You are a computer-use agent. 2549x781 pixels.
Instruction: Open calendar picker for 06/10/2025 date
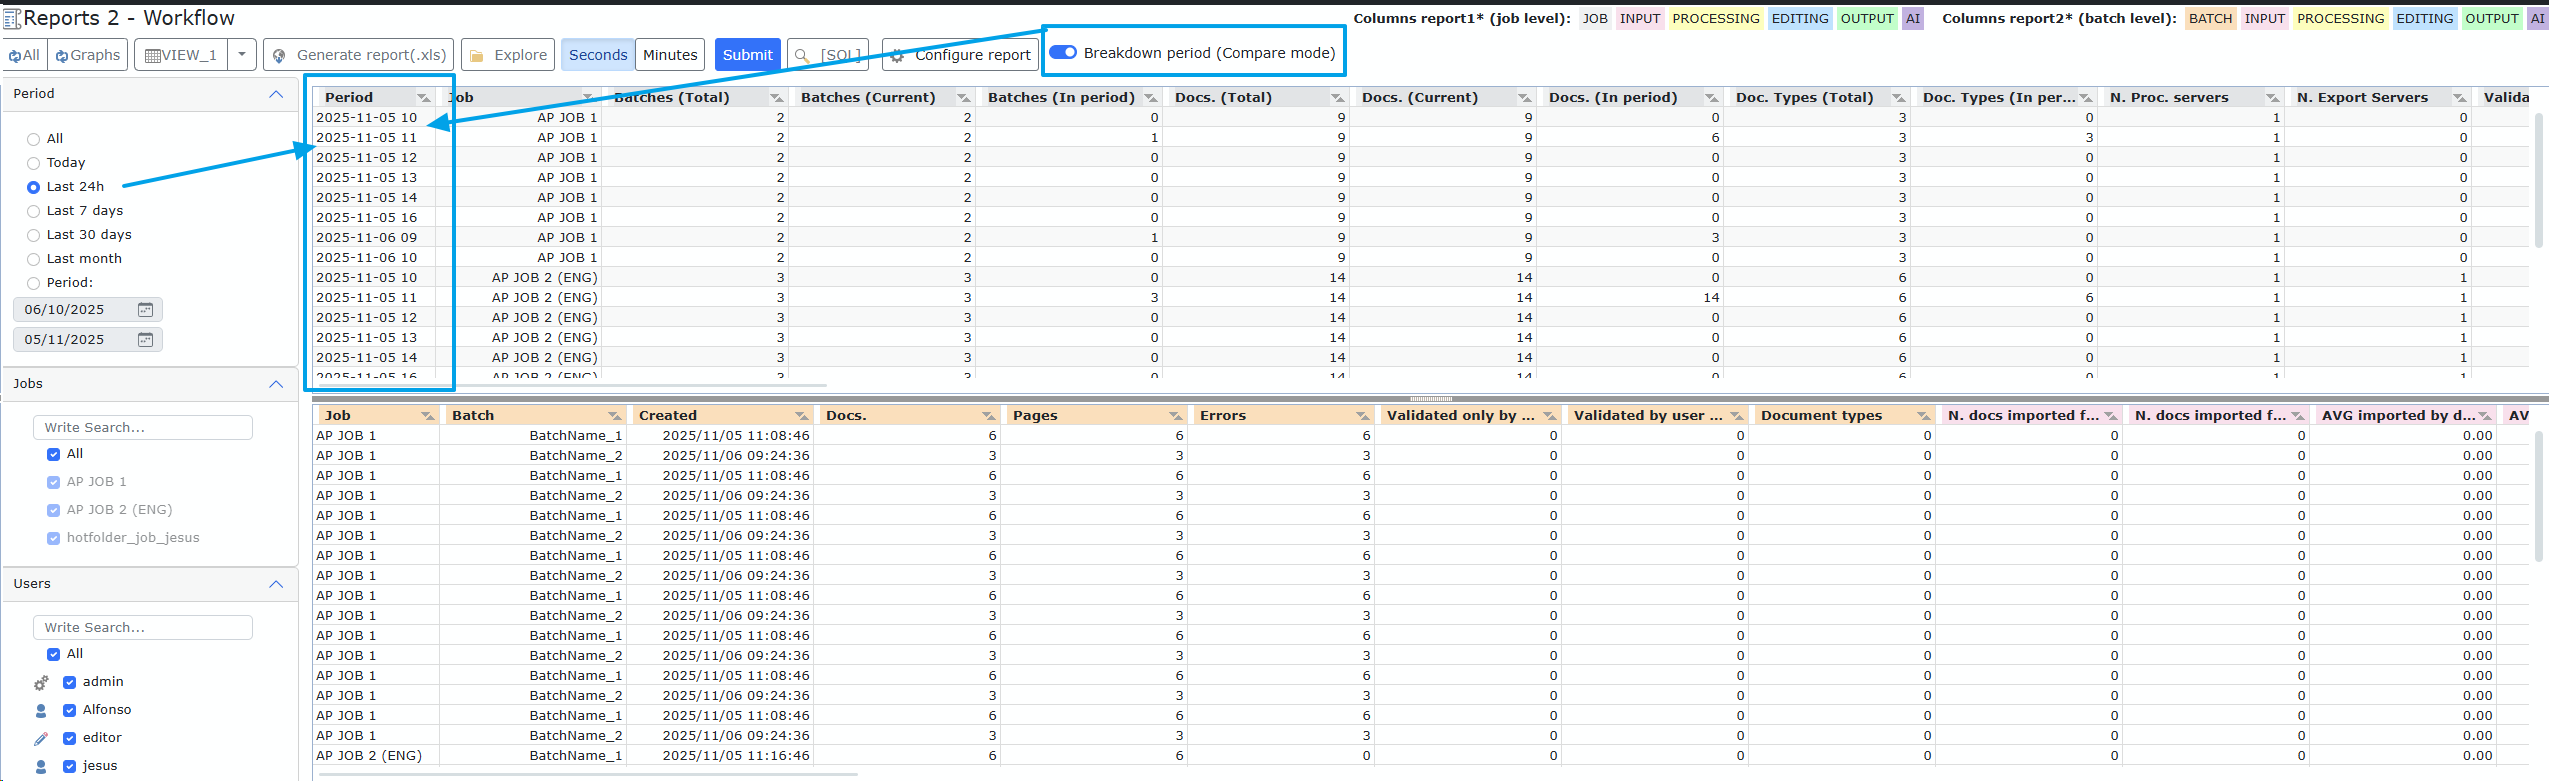pyautogui.click(x=145, y=310)
